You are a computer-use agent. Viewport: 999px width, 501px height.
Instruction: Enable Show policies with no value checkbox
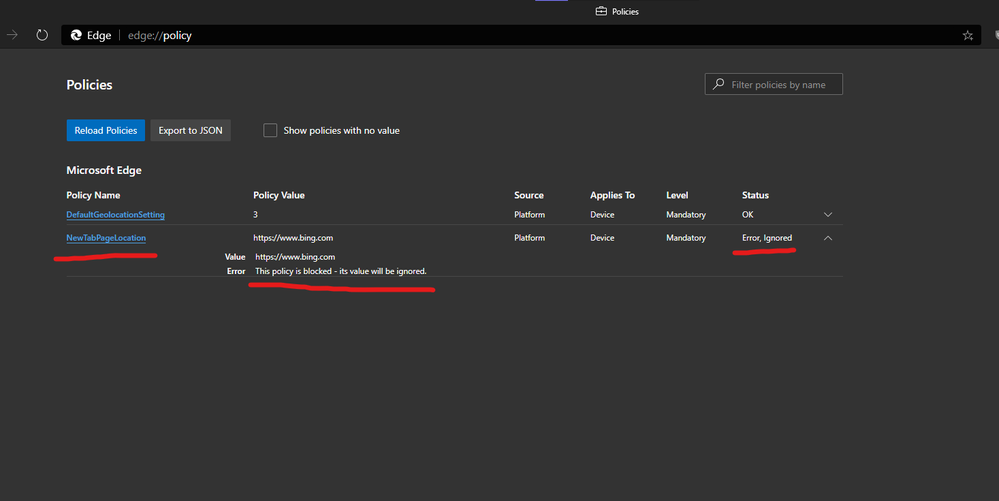[x=270, y=131]
